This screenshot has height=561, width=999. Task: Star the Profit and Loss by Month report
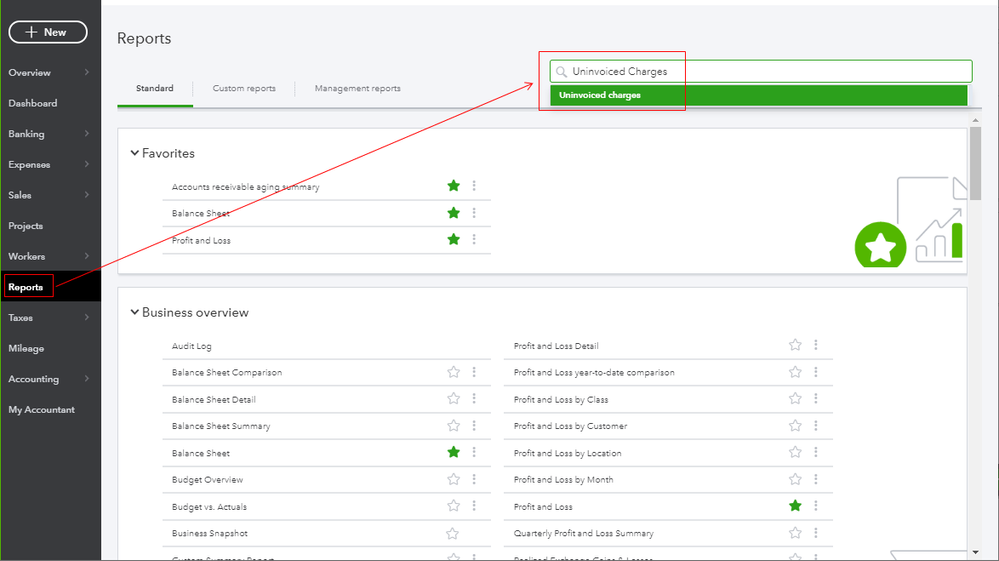pyautogui.click(x=795, y=479)
